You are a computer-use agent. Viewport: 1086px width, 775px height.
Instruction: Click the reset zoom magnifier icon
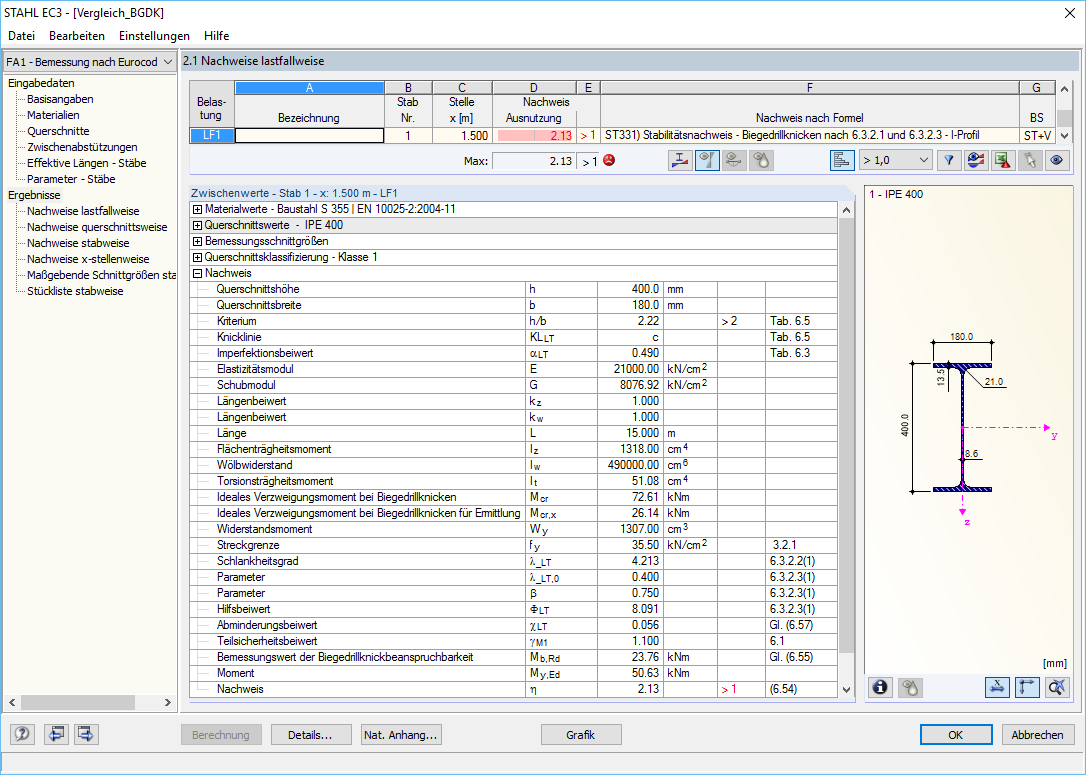(x=1057, y=687)
